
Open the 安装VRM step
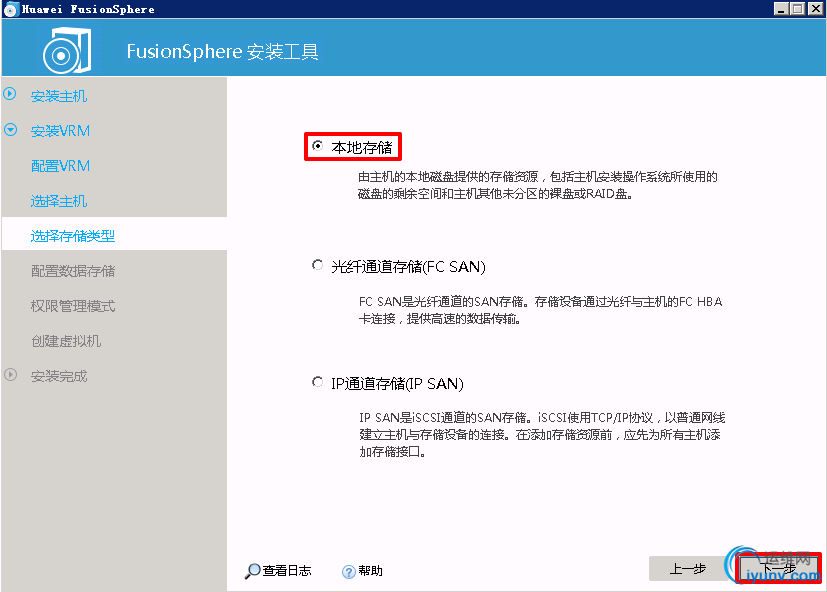(60, 131)
